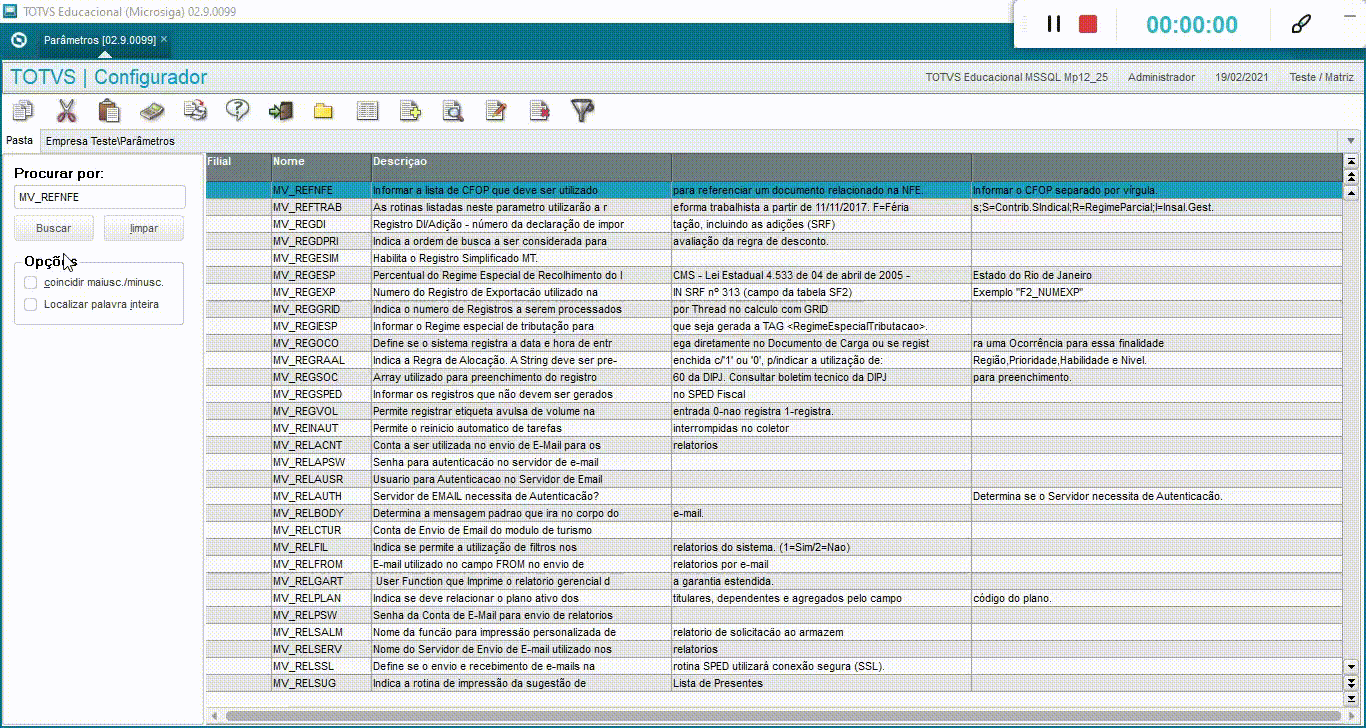Click the edit record pencil icon

(x=496, y=111)
